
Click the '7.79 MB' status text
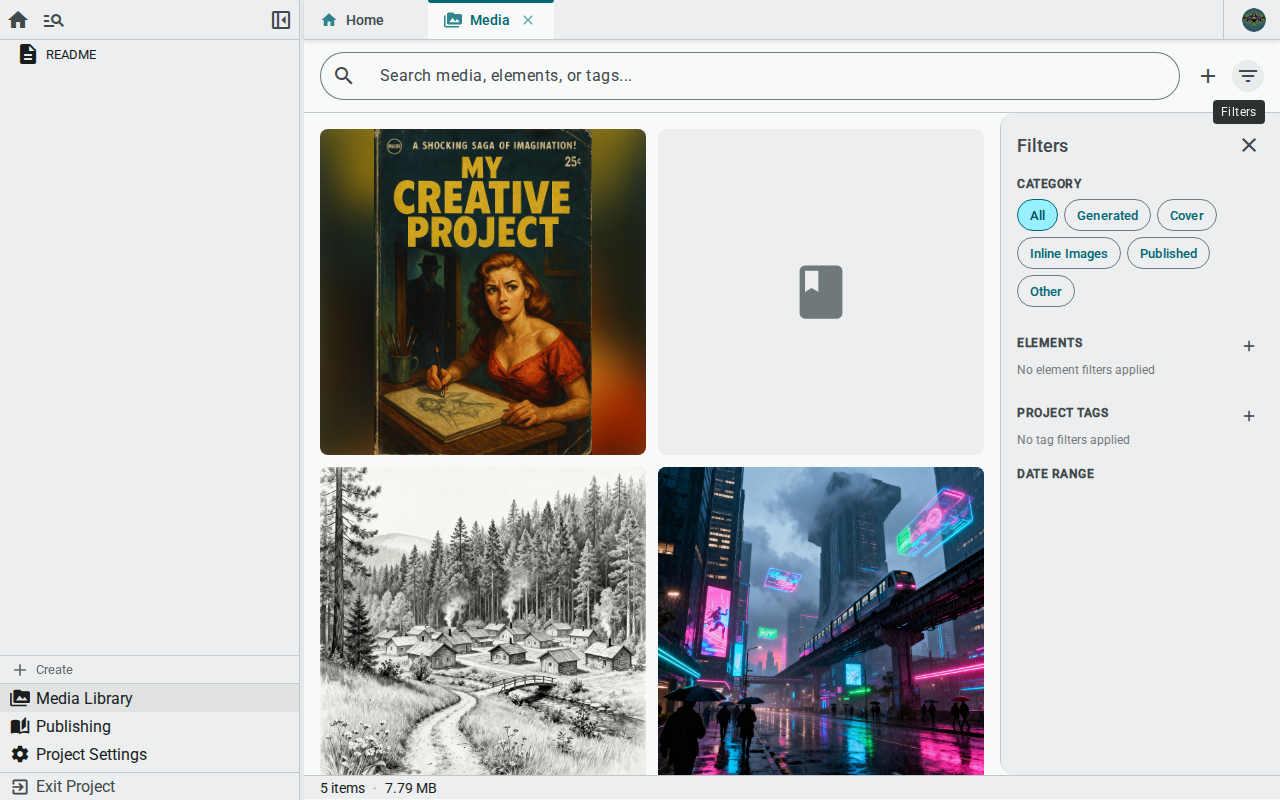tap(411, 788)
